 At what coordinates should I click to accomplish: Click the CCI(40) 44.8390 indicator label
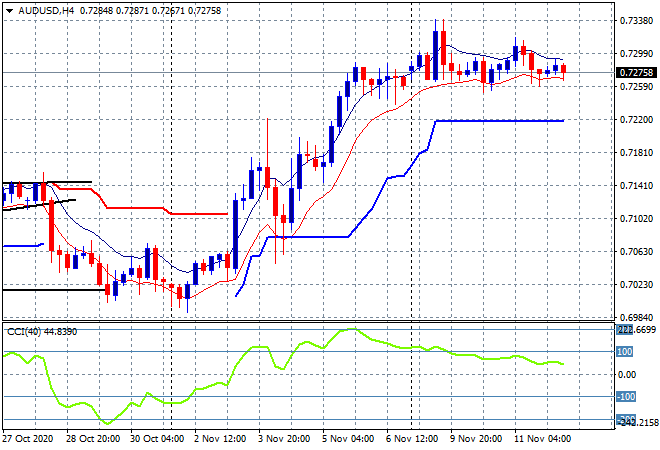tap(42, 332)
